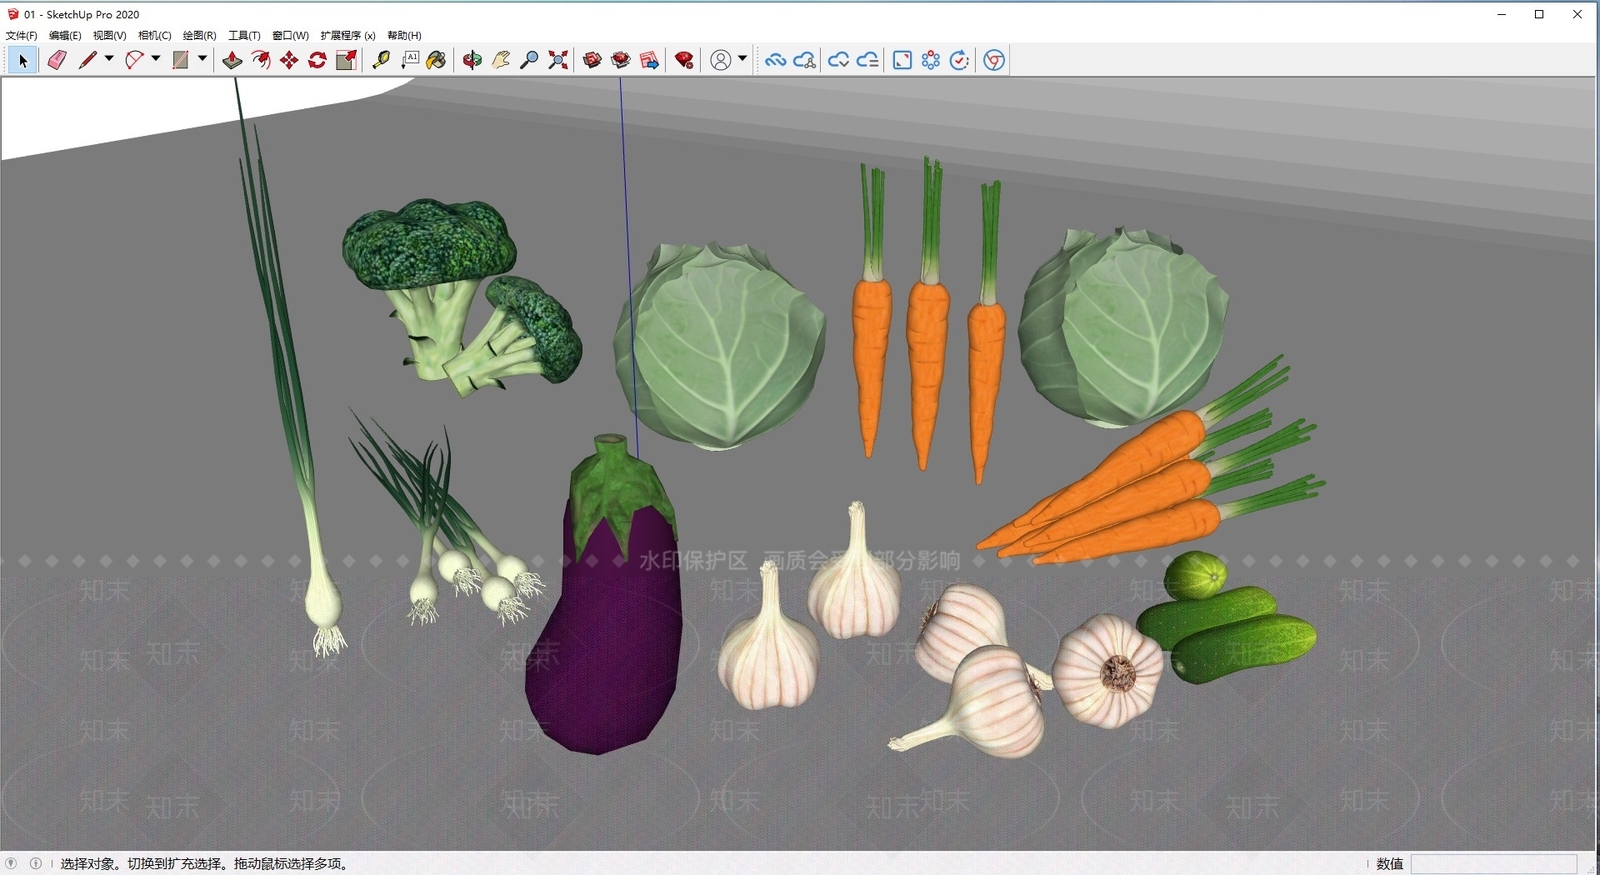Click the first Trimble Connect link-cloud icon
The width and height of the screenshot is (1600, 875).
click(x=775, y=61)
